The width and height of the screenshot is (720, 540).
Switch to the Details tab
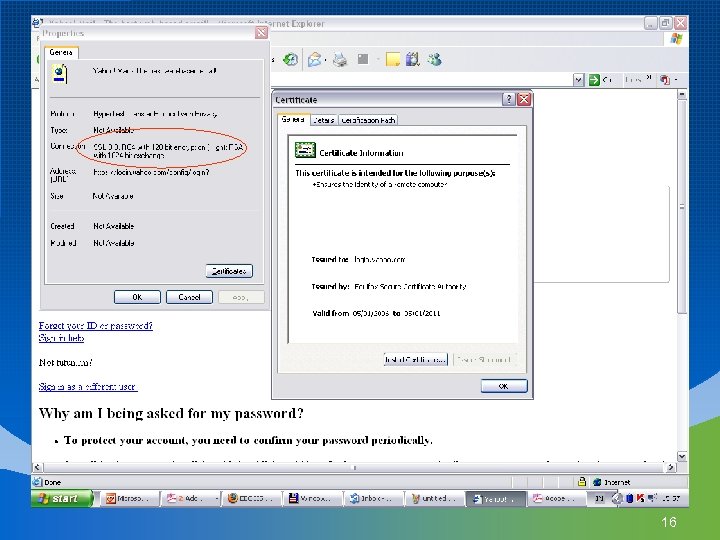[324, 120]
